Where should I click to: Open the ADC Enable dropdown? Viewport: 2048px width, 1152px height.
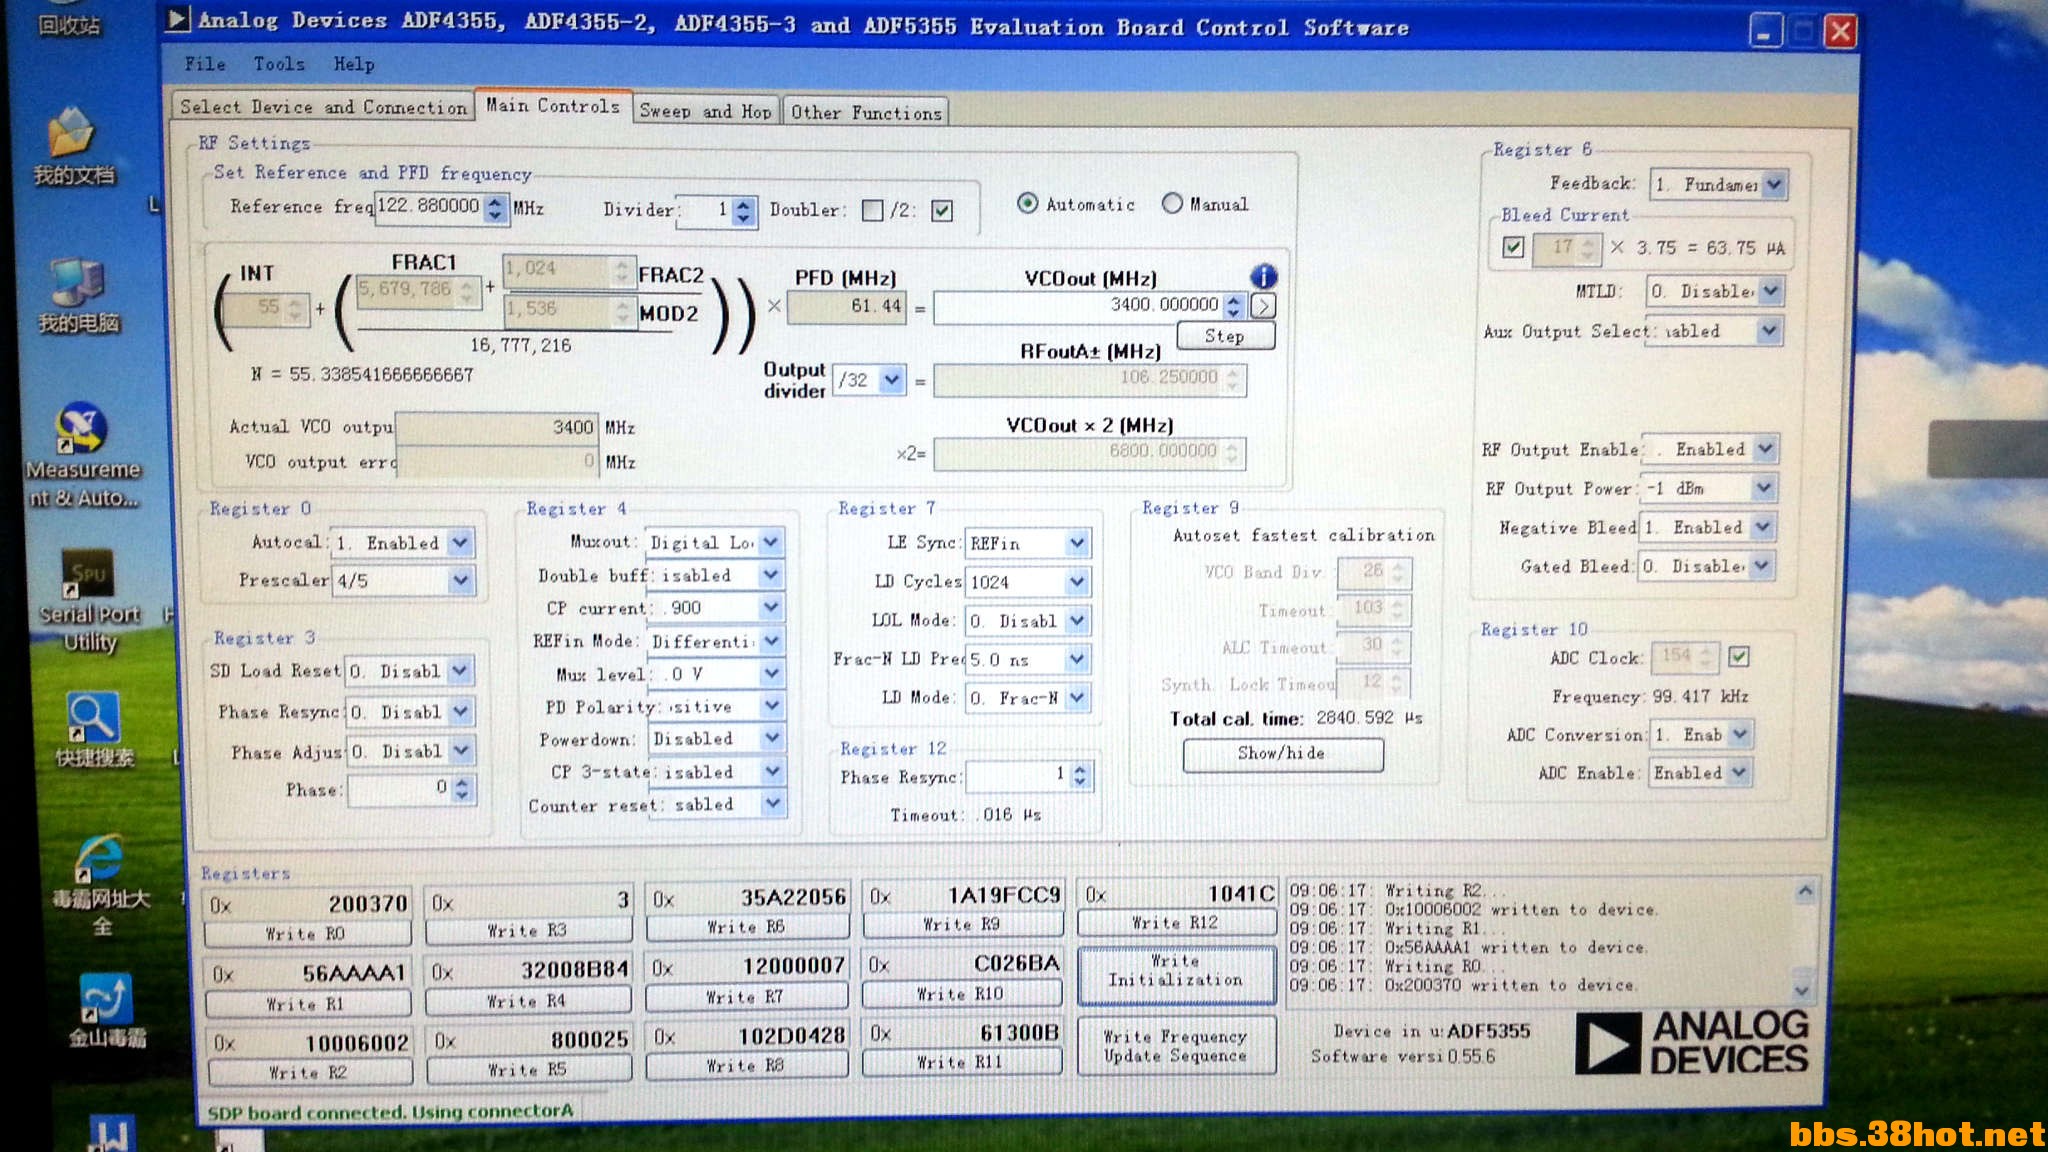[1700, 772]
